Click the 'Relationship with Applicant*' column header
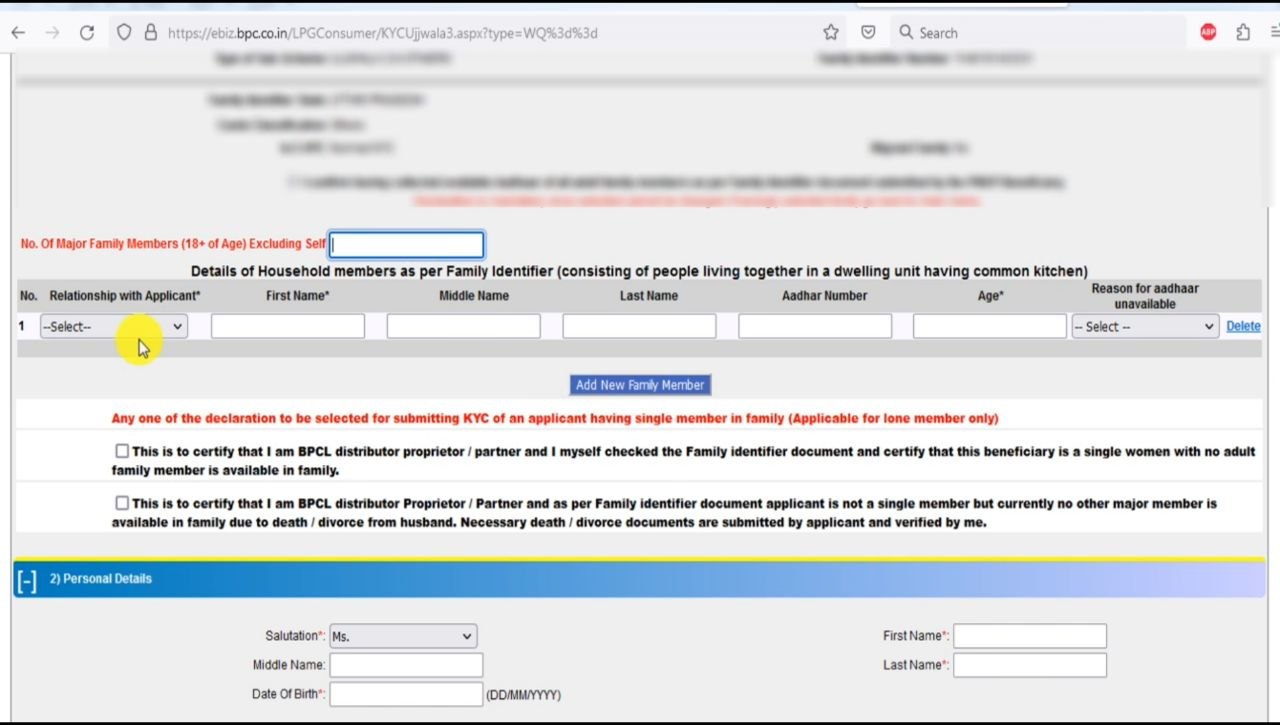 [x=125, y=296]
